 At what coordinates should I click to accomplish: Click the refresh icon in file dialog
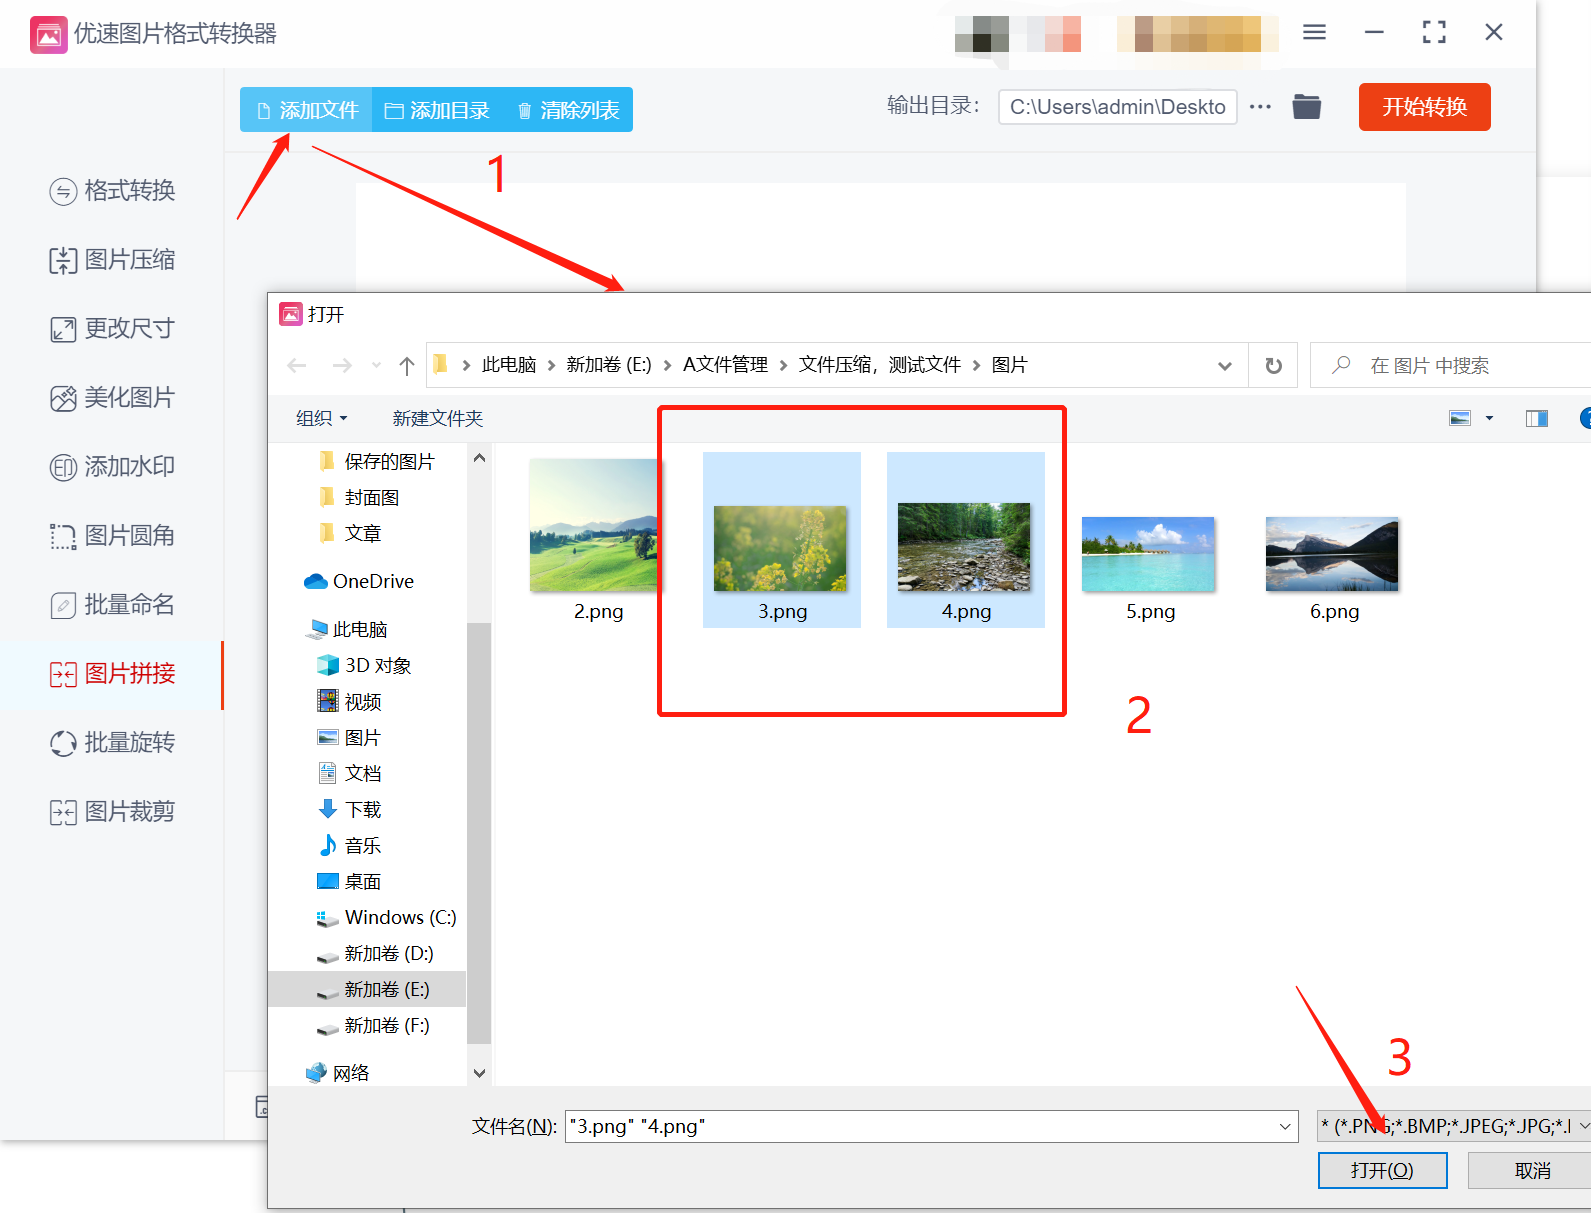[1273, 366]
